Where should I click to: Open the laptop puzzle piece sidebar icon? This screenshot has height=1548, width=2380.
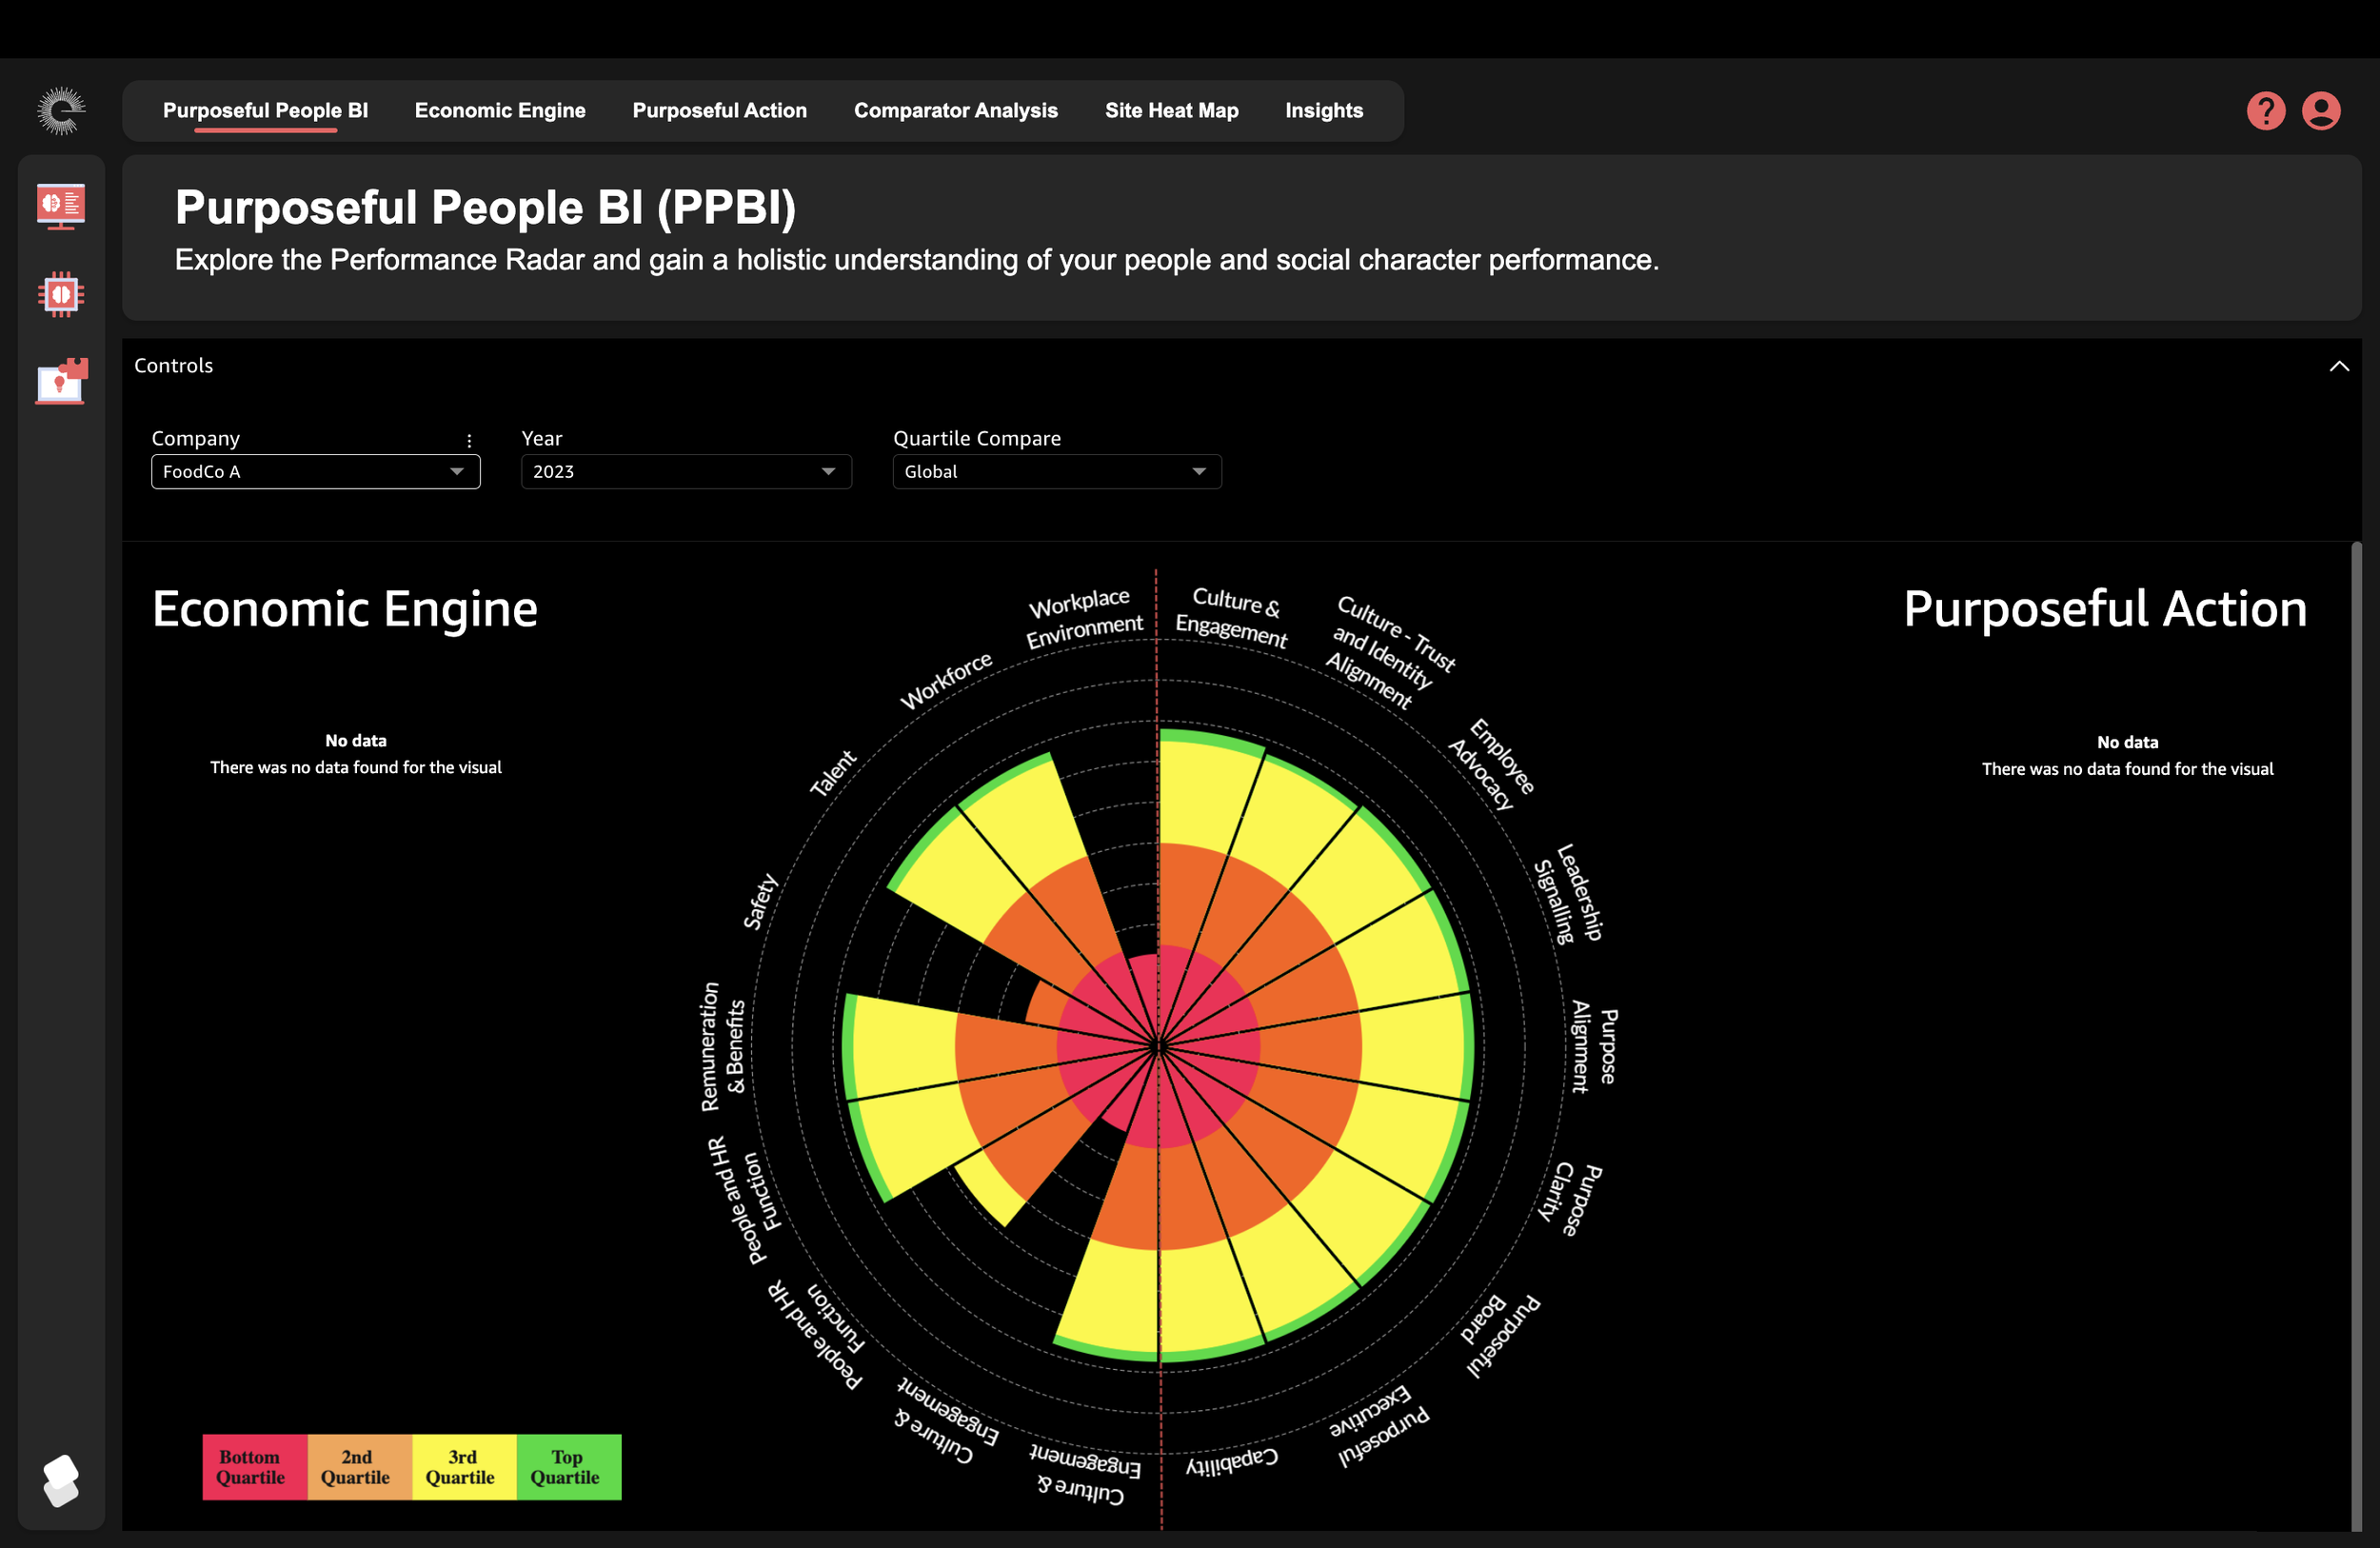[x=61, y=381]
